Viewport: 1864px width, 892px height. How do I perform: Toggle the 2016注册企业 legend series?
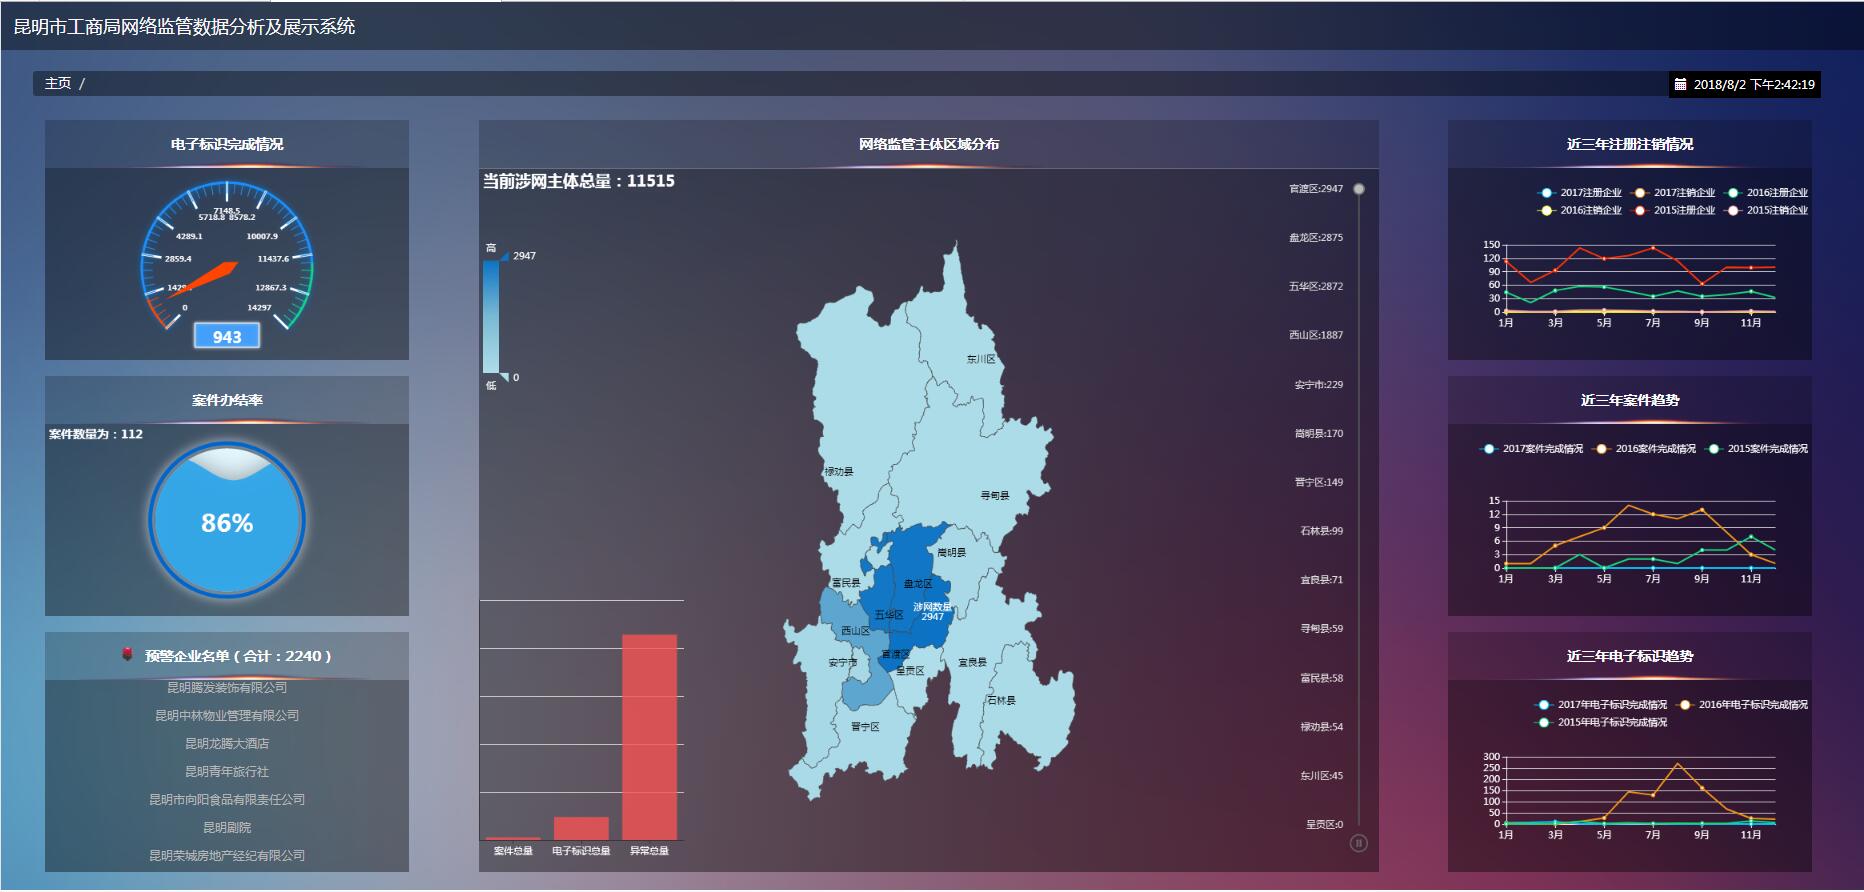(x=1766, y=193)
